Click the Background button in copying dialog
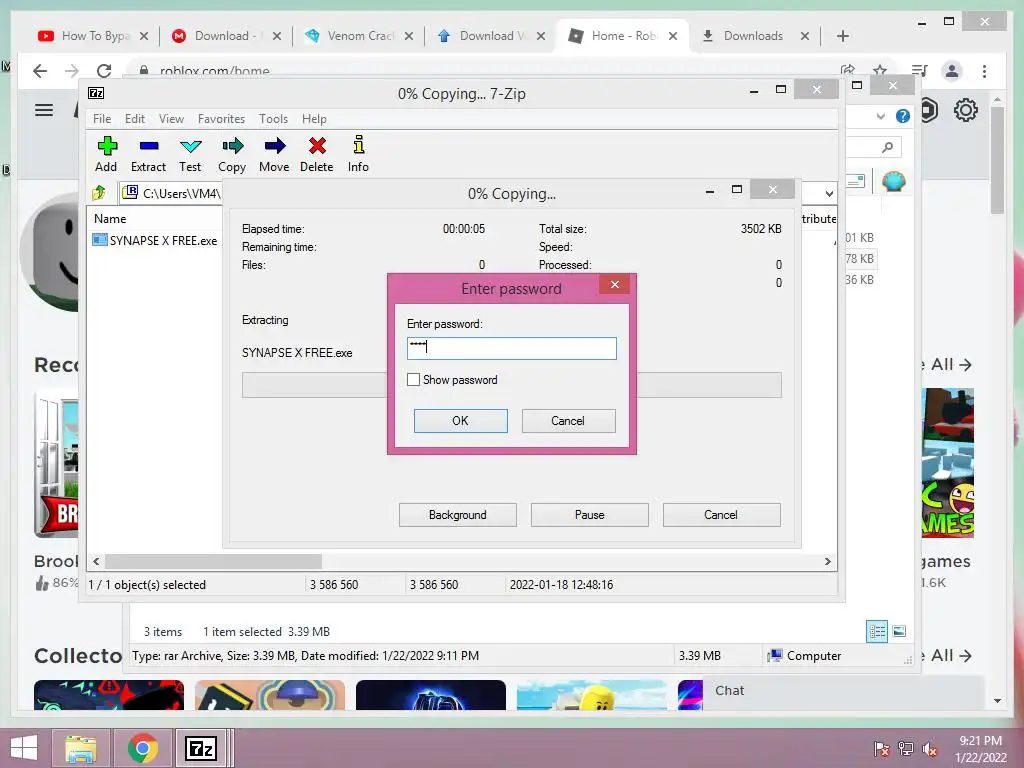This screenshot has width=1024, height=768. click(x=458, y=515)
